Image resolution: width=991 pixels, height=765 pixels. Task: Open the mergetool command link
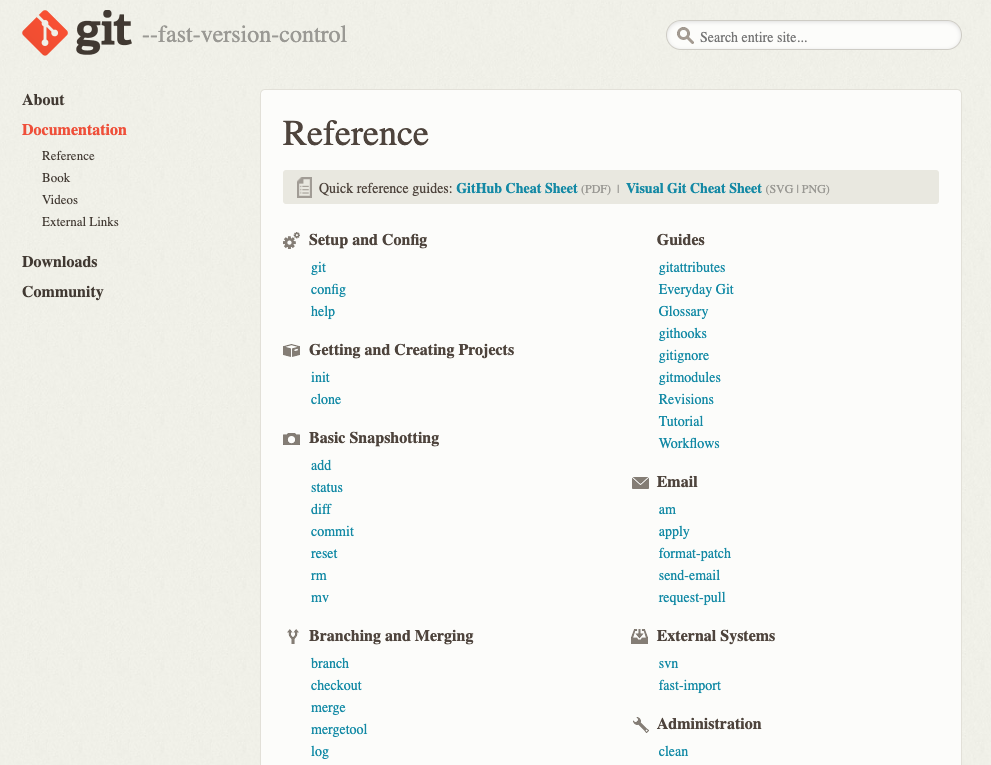coord(339,730)
